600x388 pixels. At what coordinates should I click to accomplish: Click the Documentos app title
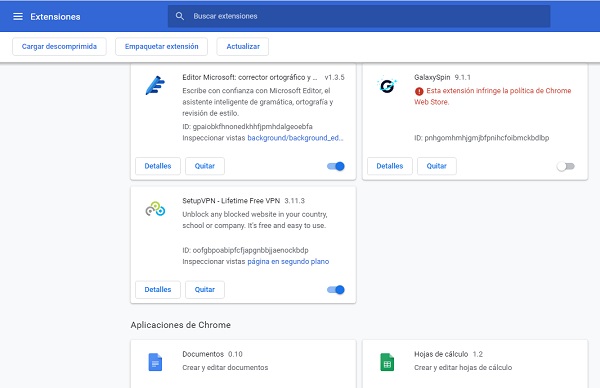click(203, 354)
